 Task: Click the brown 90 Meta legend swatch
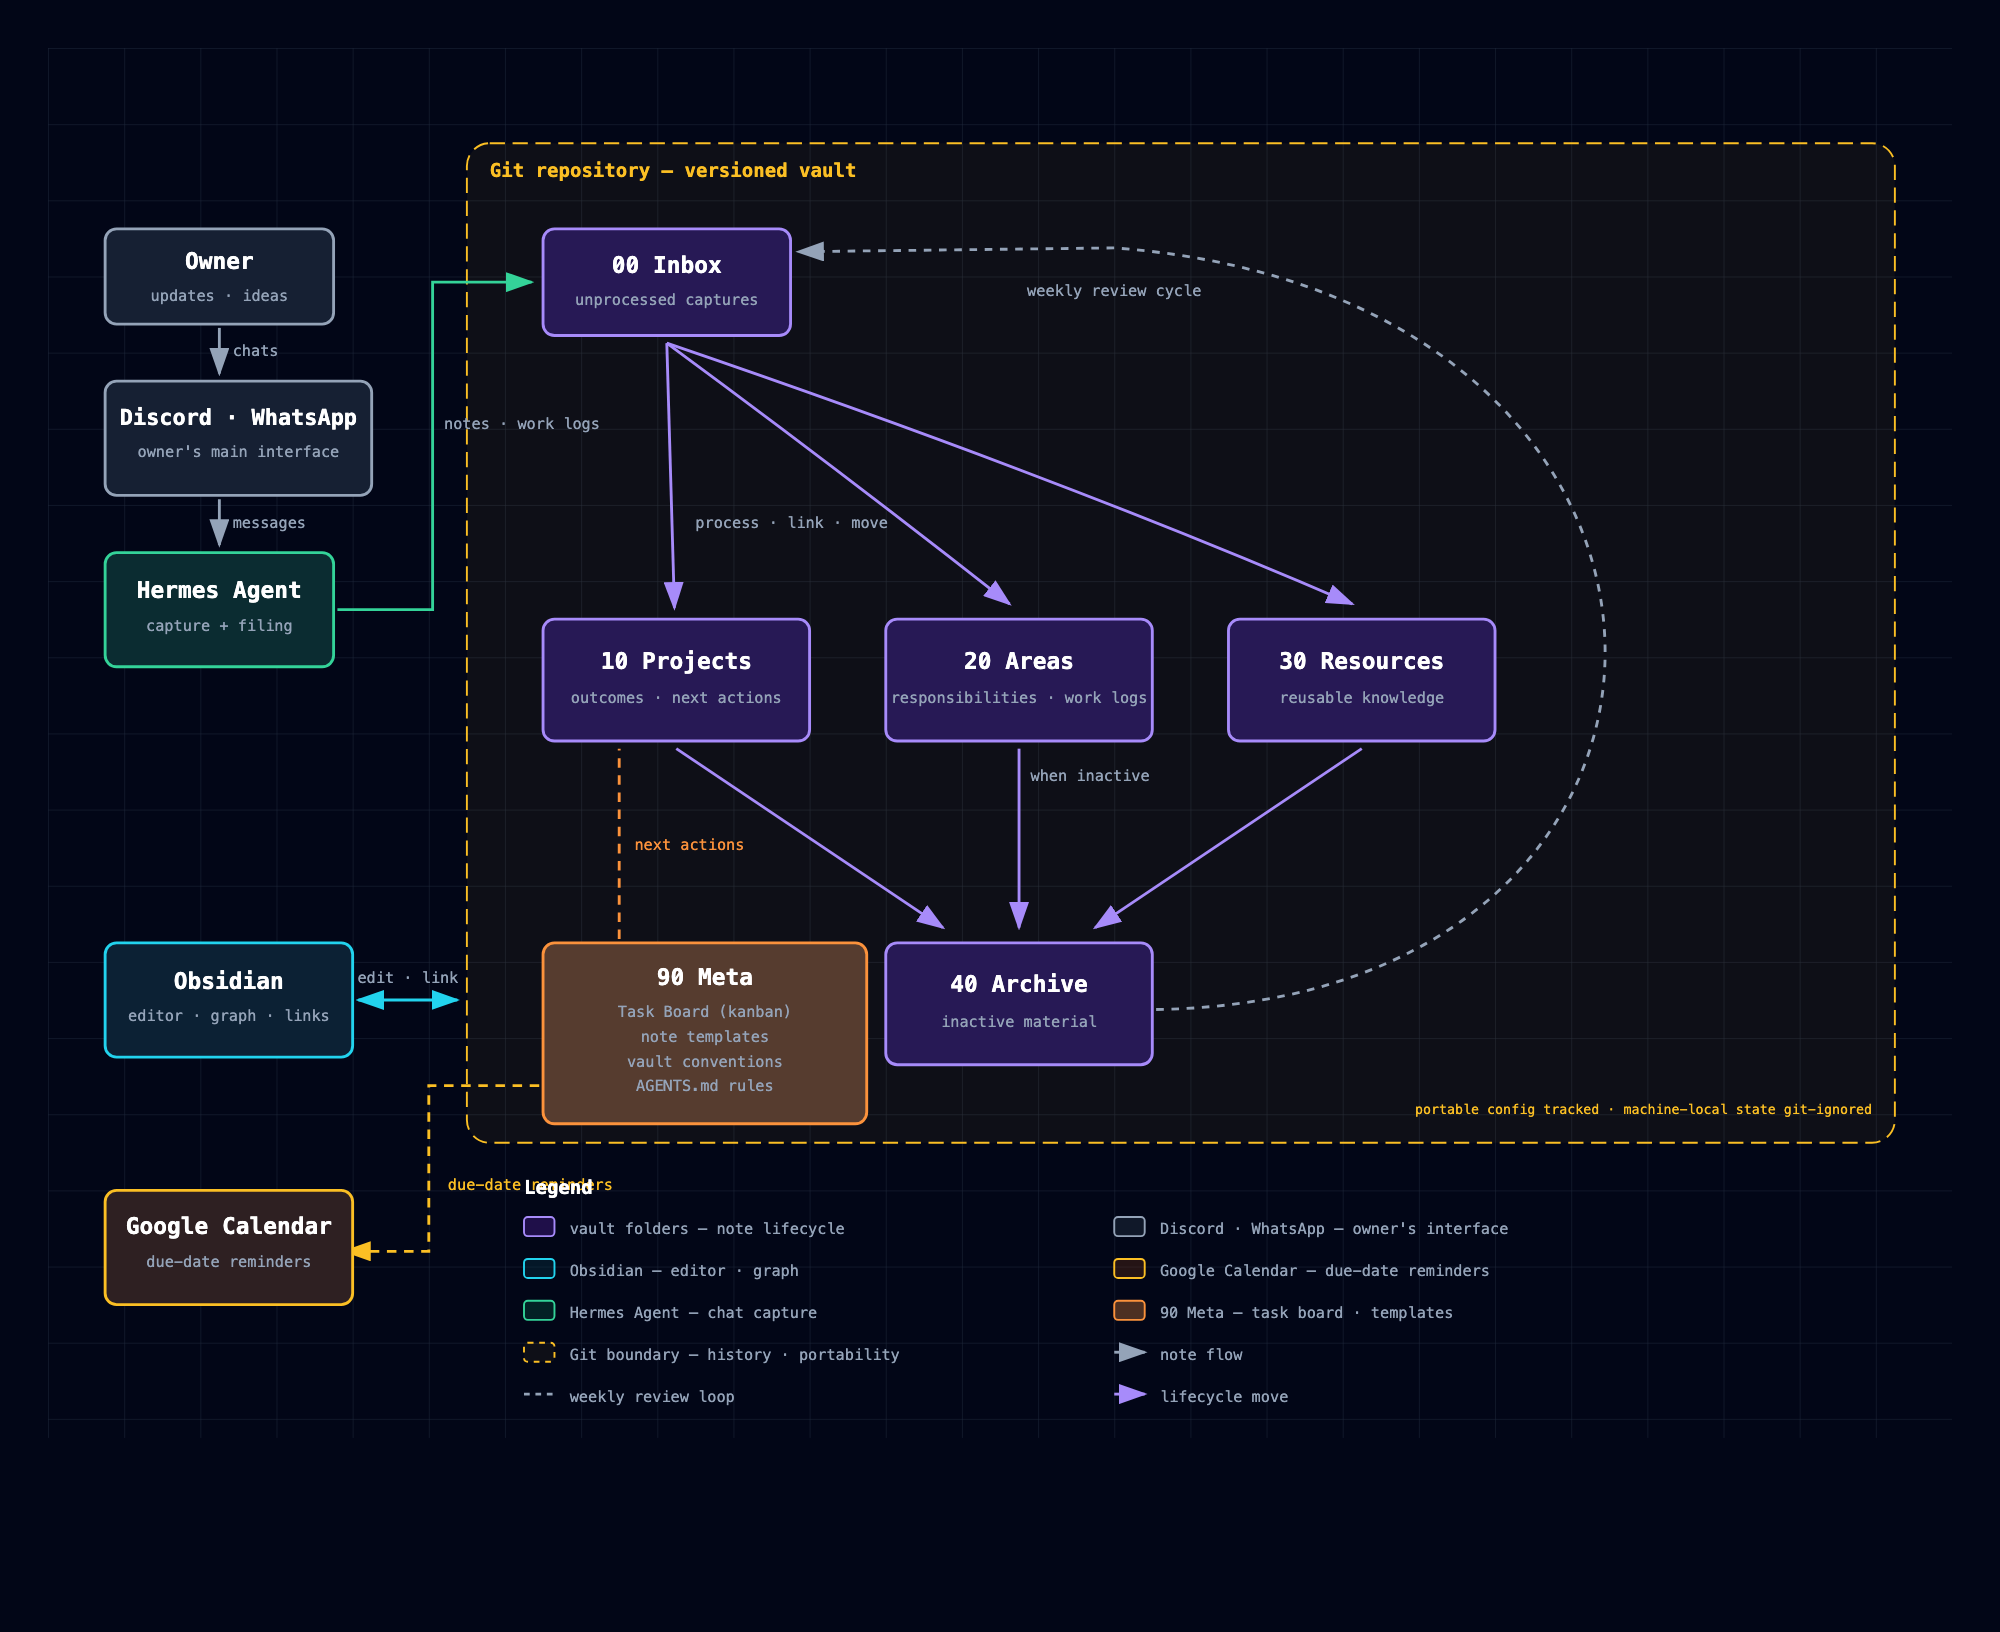(x=1129, y=1311)
